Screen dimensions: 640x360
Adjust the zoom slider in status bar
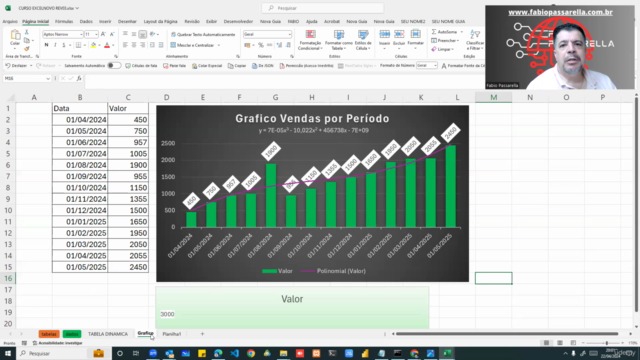pyautogui.click(x=607, y=343)
